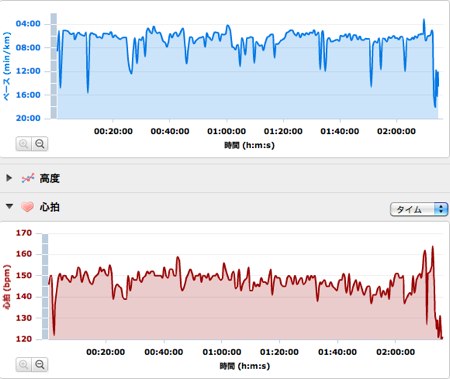450x379 pixels.
Task: Click the 高度 section label
Action: (50, 178)
